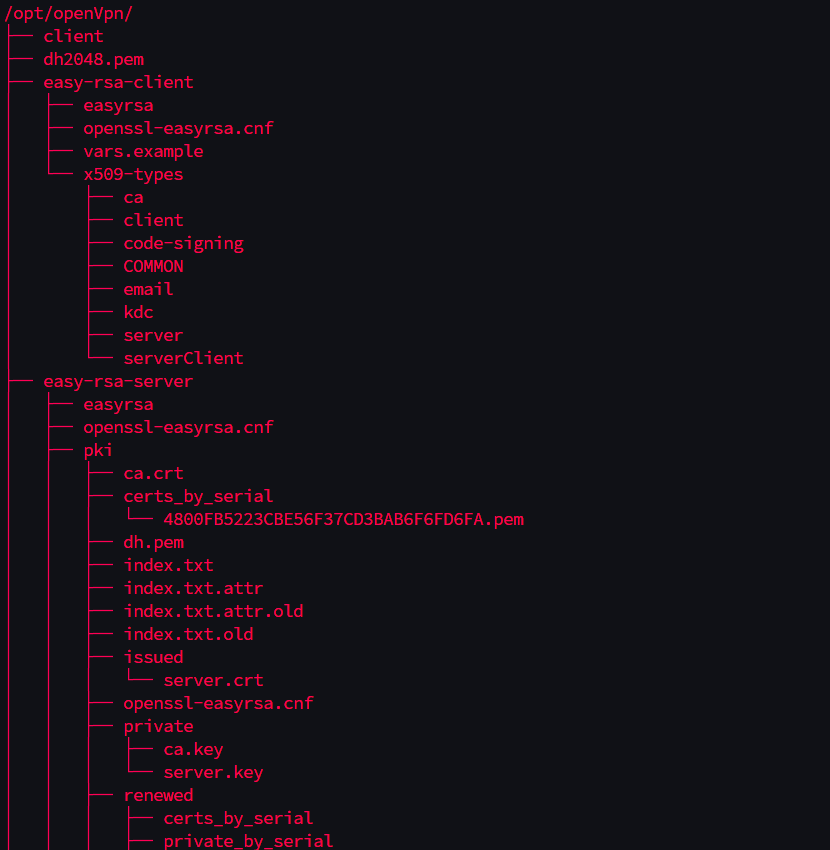Click the serverClient entry
The width and height of the screenshot is (830, 850).
click(x=183, y=358)
